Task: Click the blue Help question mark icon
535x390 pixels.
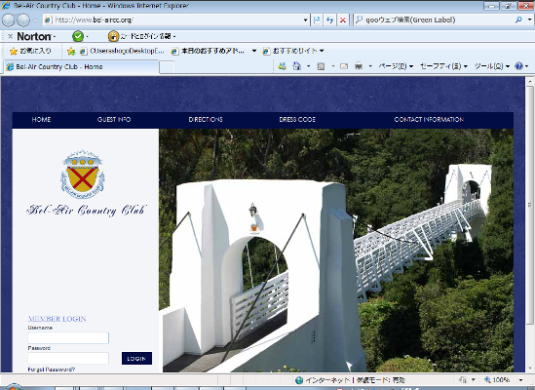Action: (x=519, y=66)
